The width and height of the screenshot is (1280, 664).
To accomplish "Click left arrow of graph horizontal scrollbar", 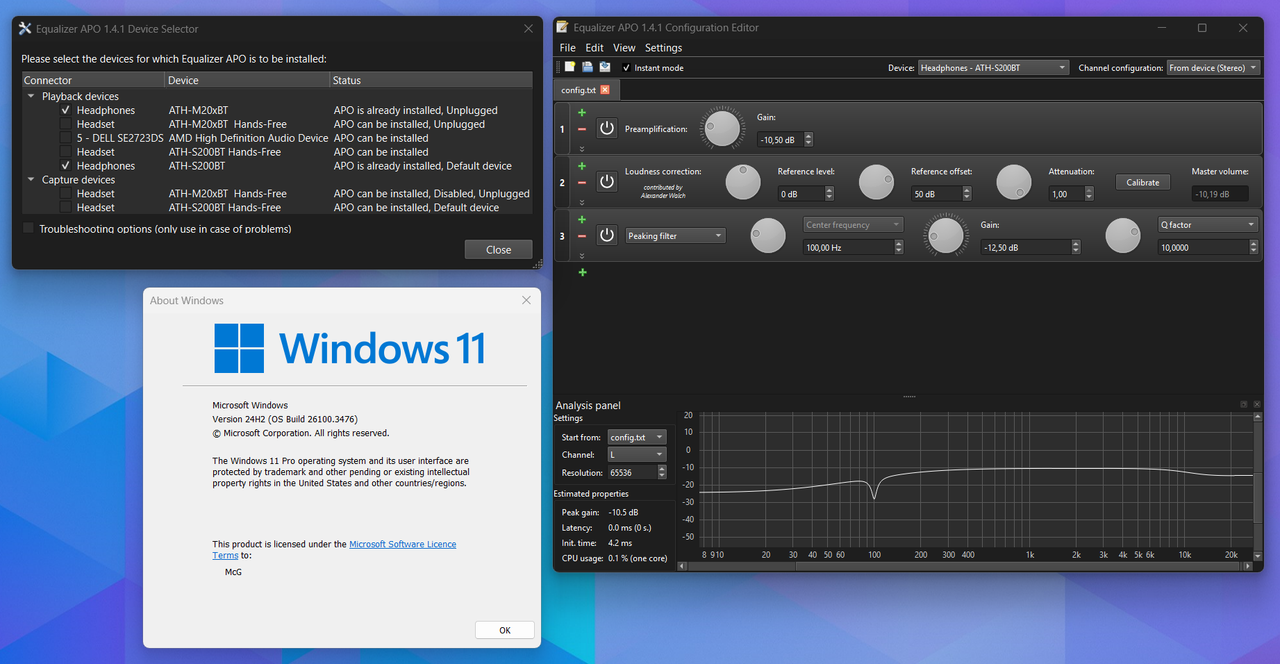I will click(683, 566).
